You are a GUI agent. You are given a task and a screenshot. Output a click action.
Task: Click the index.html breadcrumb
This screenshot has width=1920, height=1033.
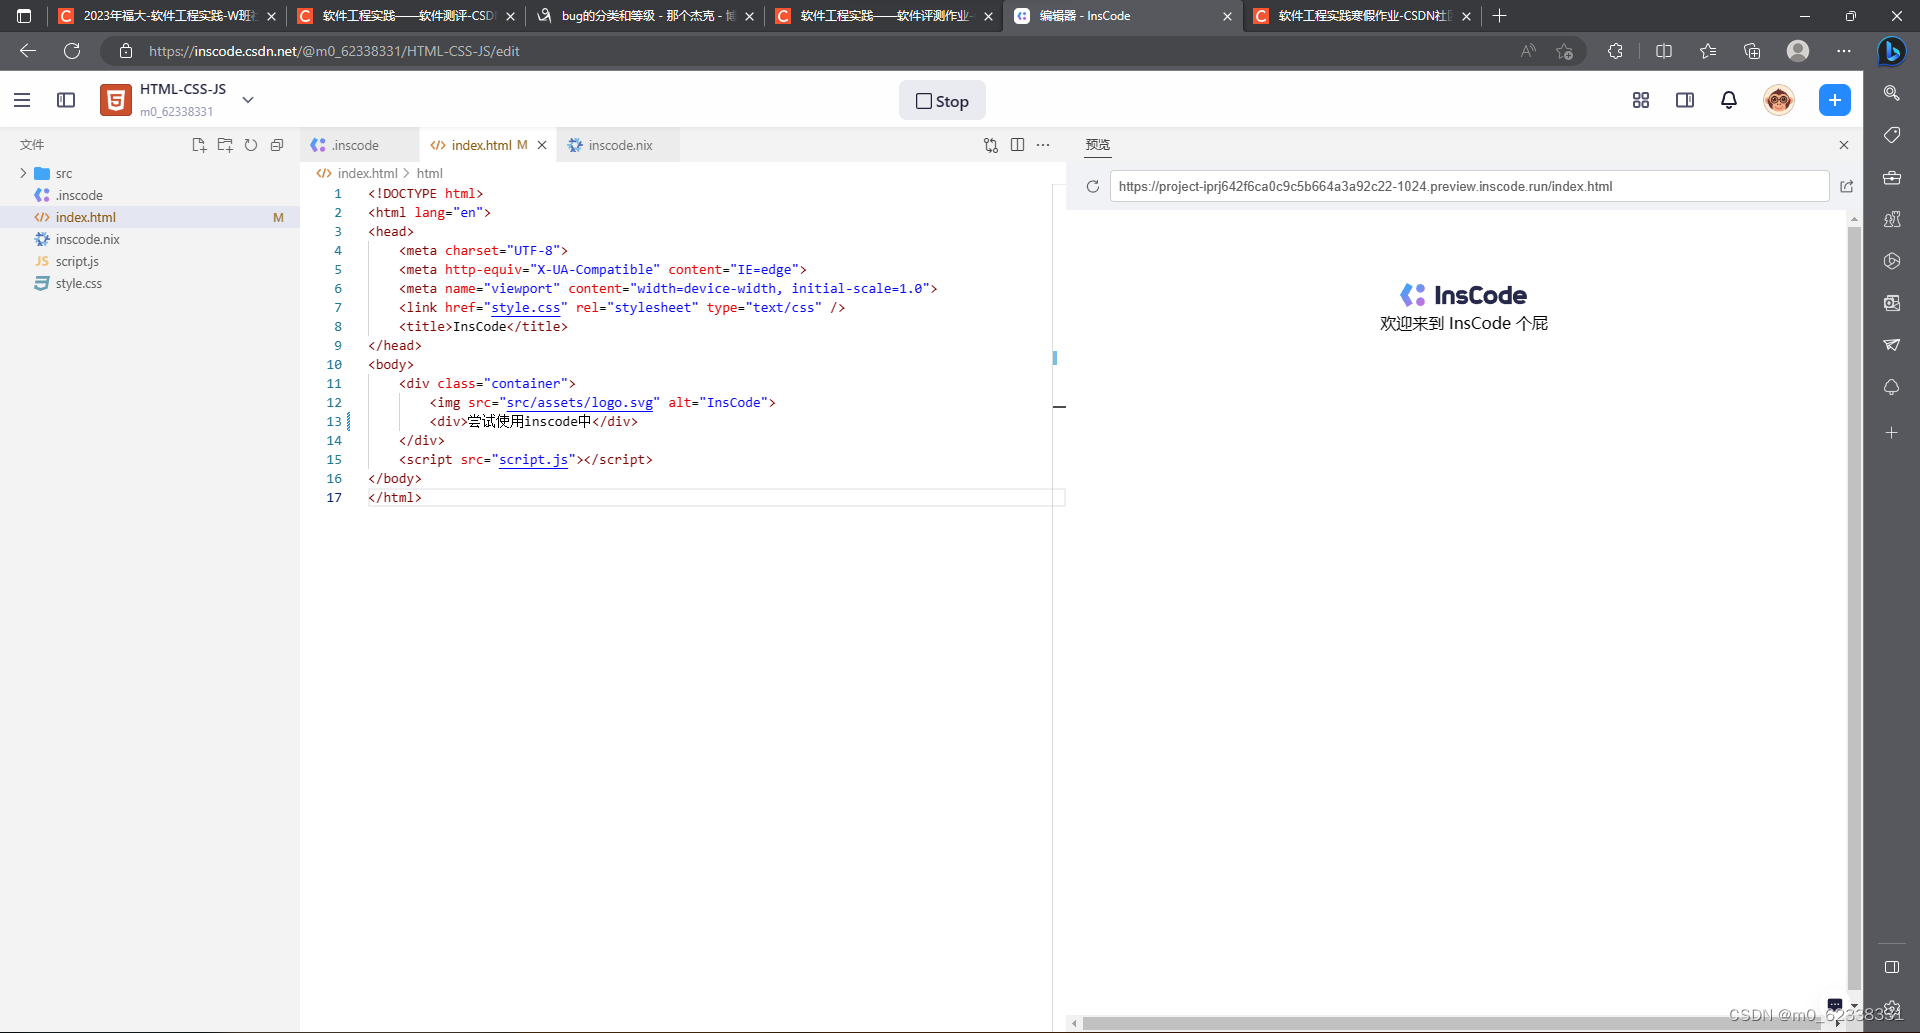tap(367, 173)
